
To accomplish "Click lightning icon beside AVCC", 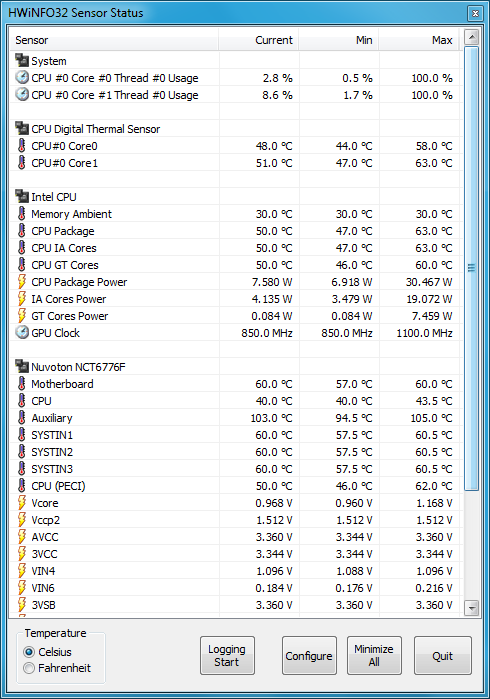I will click(21, 536).
